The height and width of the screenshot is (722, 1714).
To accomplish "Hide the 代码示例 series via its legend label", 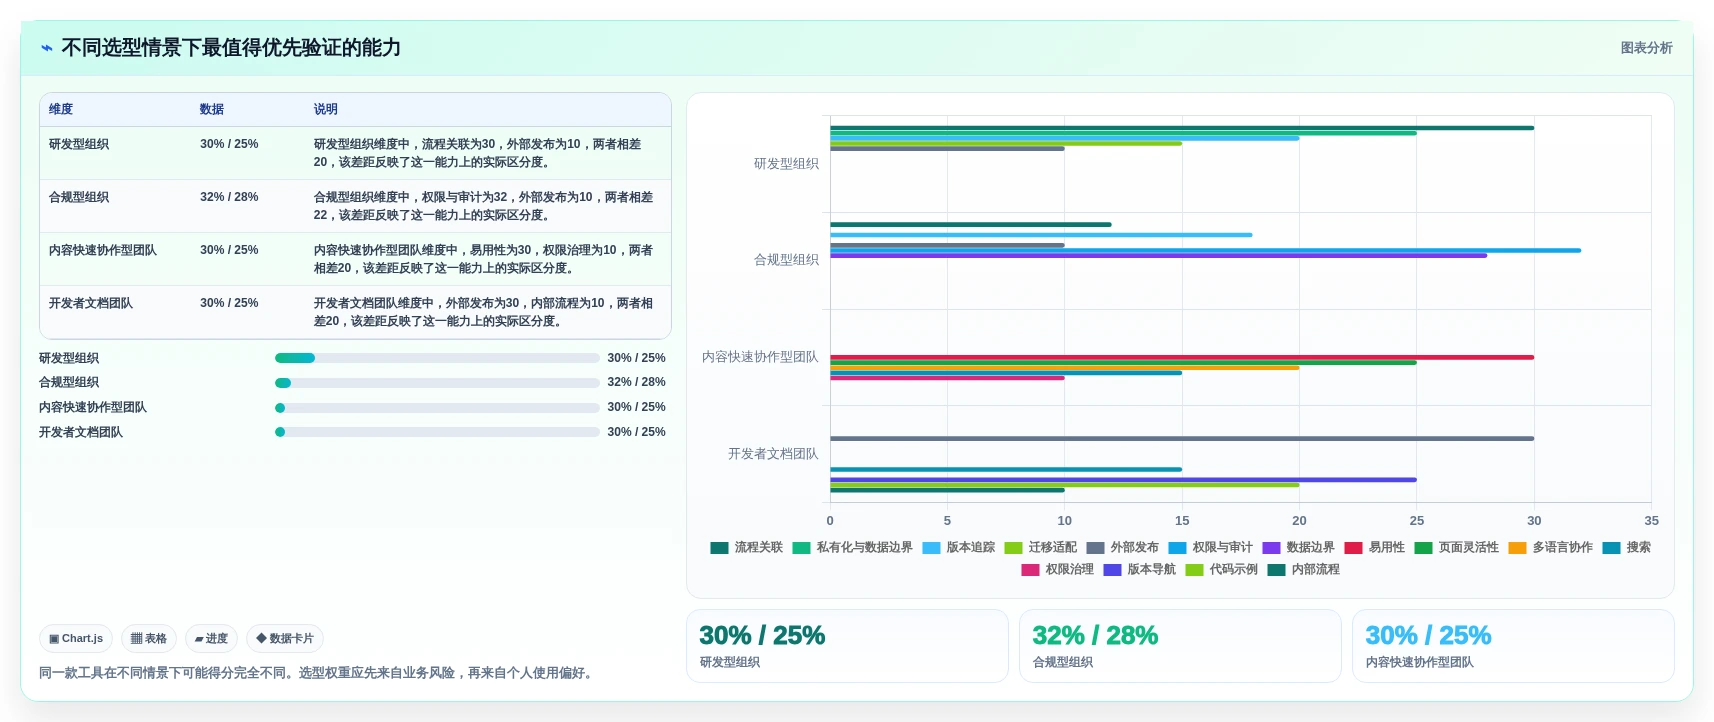I will [x=1233, y=569].
